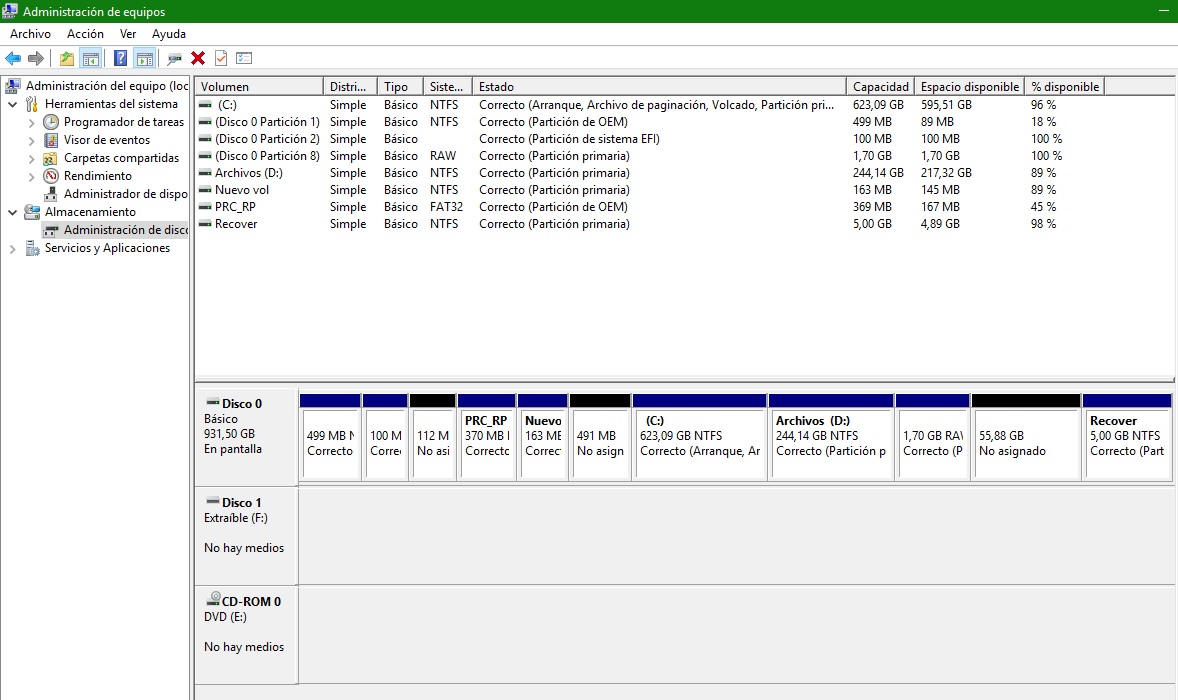The image size is (1178, 700).
Task: Click the gray Forward arrow in toolbar
Action: [x=35, y=59]
